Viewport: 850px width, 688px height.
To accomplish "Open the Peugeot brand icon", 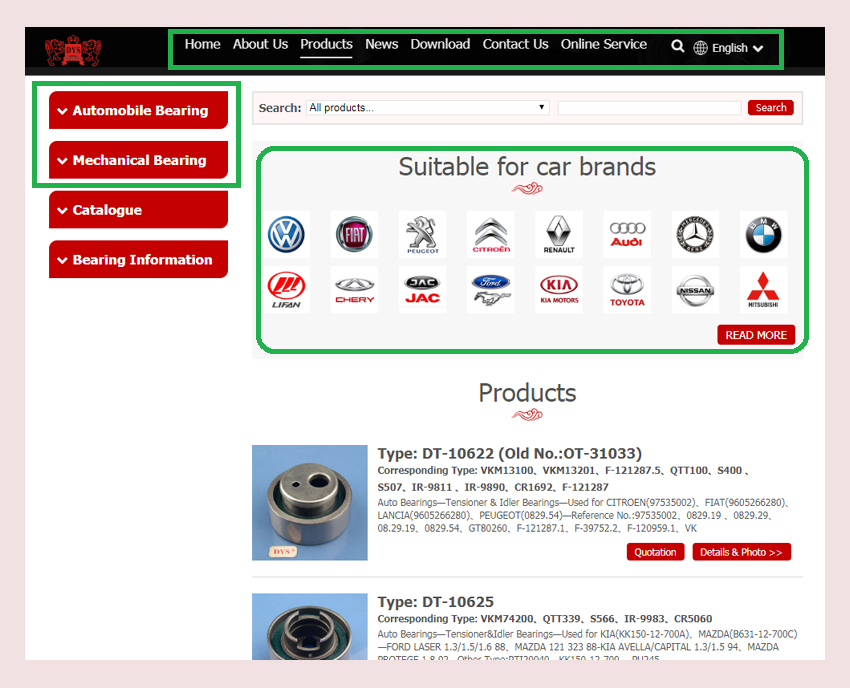I will [422, 235].
